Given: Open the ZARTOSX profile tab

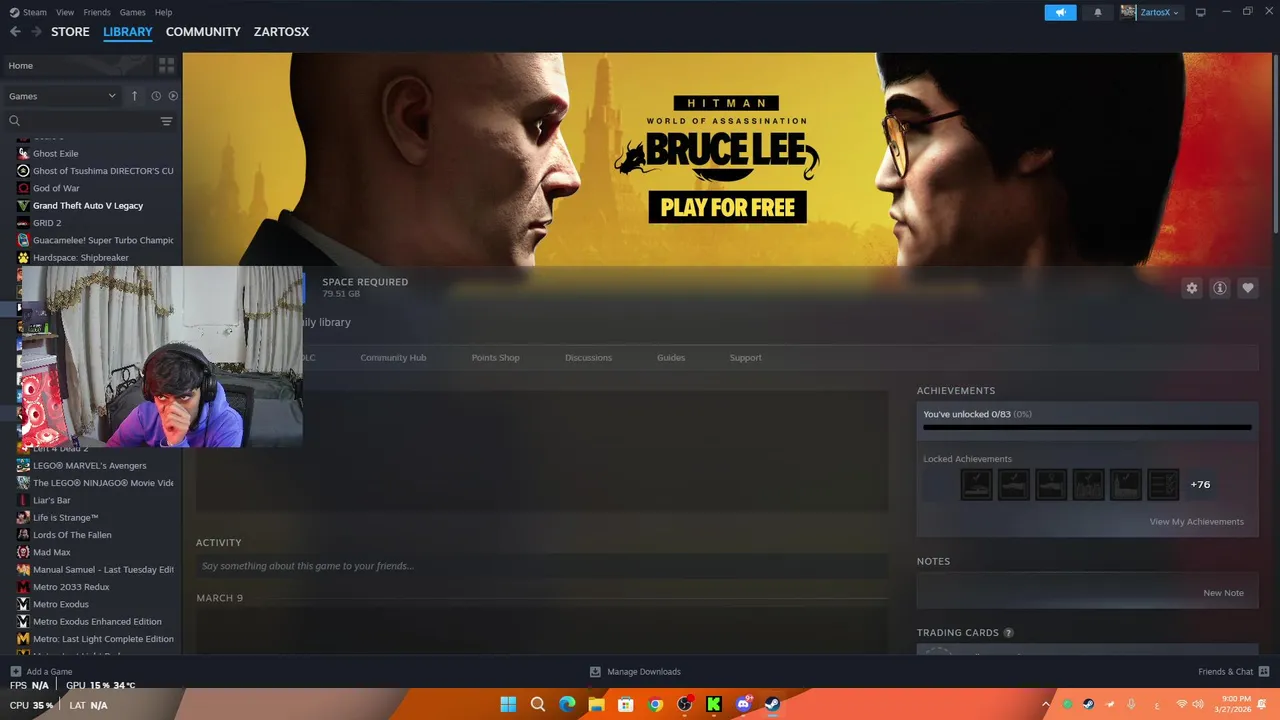Looking at the screenshot, I should click(281, 32).
